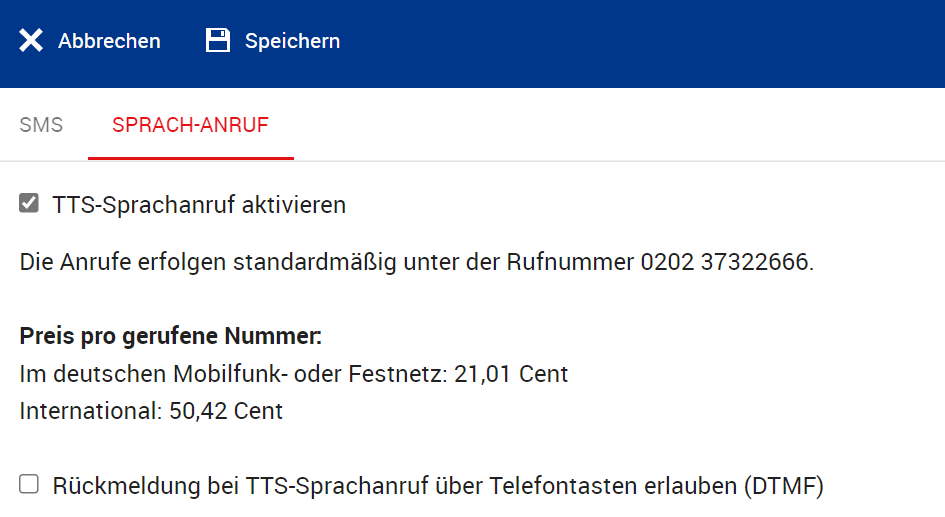
Task: Click the 'Preis pro gerufene Nummer' heading
Action: point(171,336)
